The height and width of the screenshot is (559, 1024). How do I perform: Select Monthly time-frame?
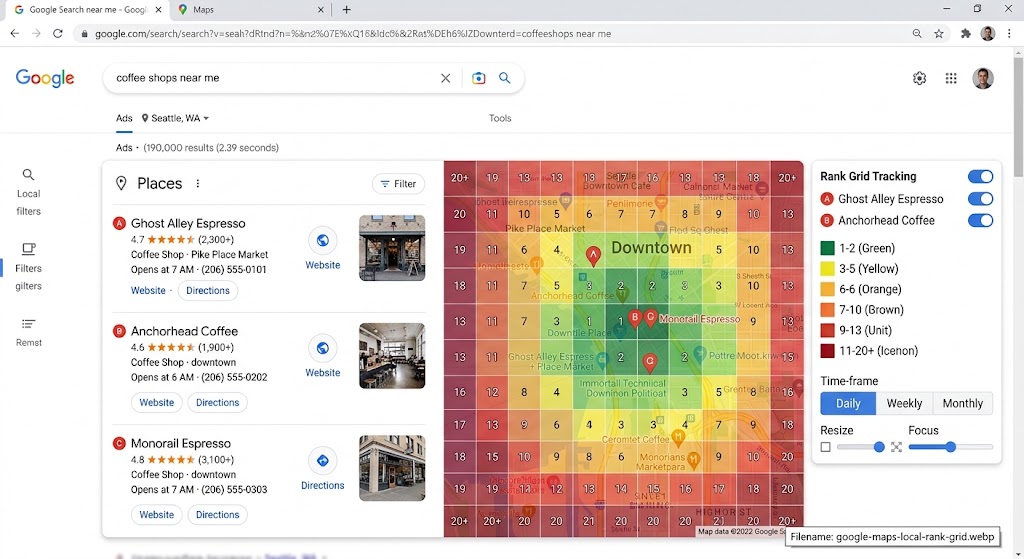click(x=963, y=404)
